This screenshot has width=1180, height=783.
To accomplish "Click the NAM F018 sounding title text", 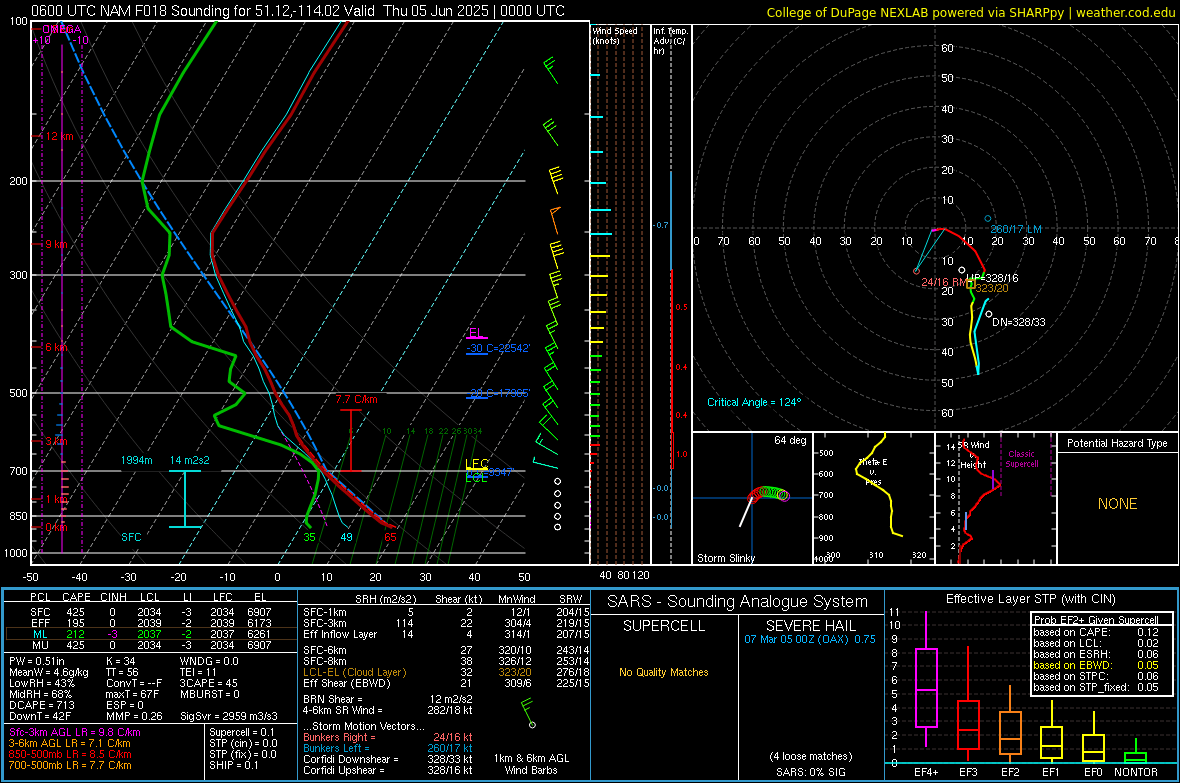I will pos(297,11).
